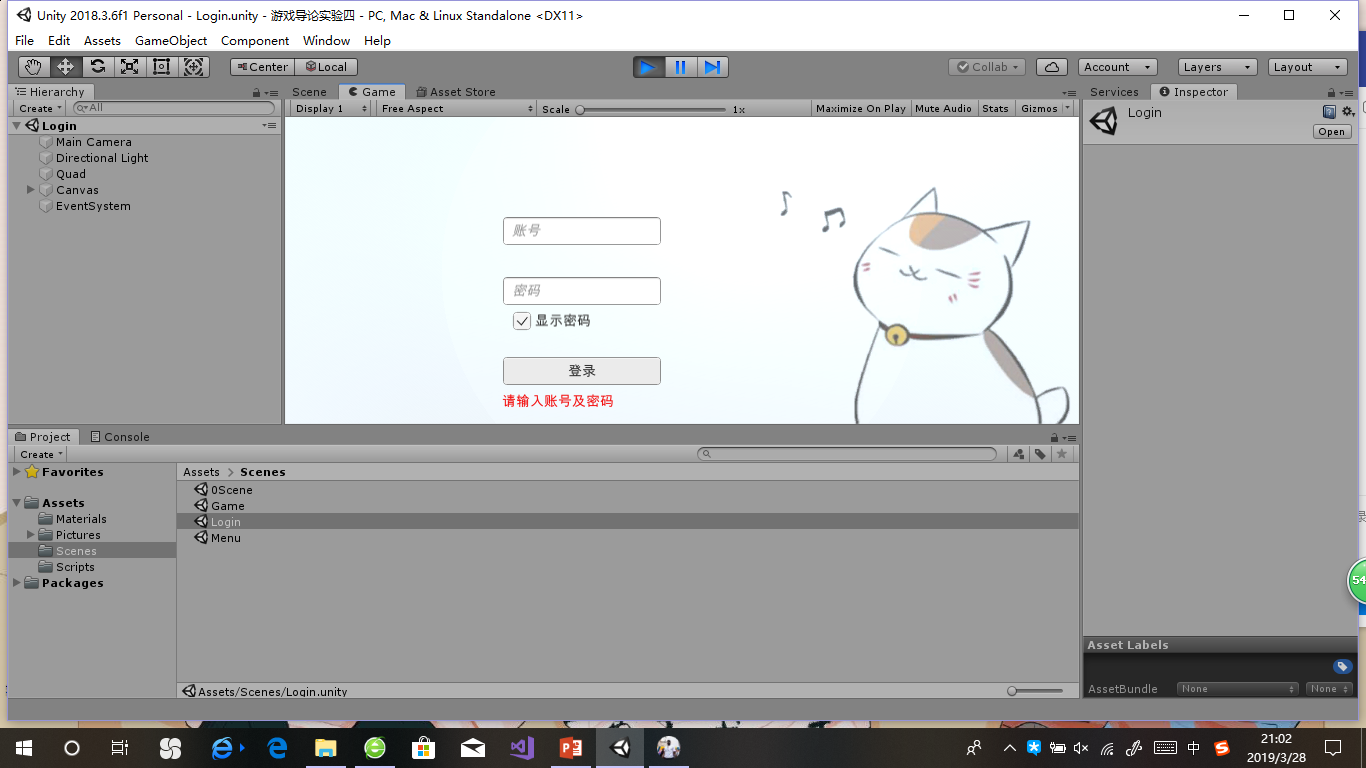Check the 显示密码 checkbox
Viewport: 1366px width, 768px height.
[521, 321]
